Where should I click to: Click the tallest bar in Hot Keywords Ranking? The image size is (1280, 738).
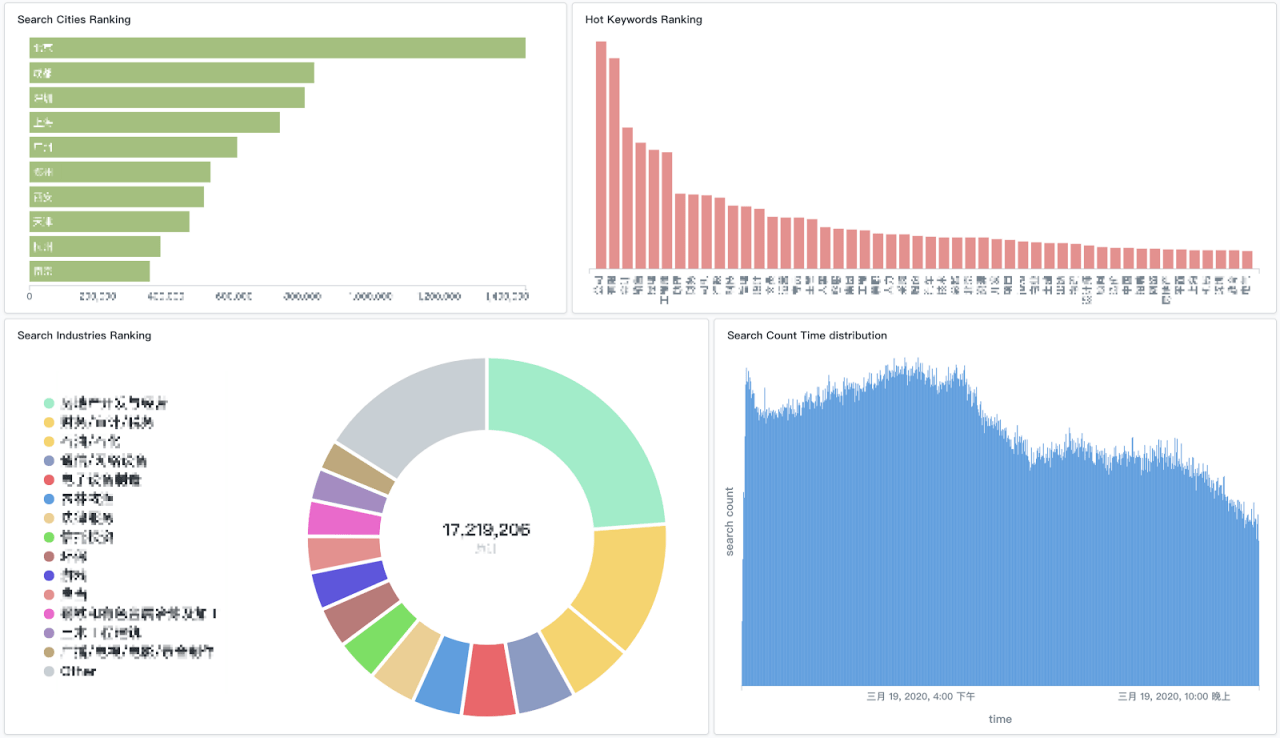pos(601,155)
